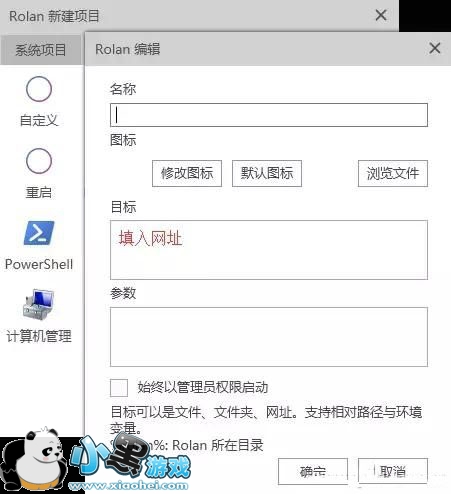
Task: Click the 目标 field with 填入网址
Action: (x=269, y=250)
